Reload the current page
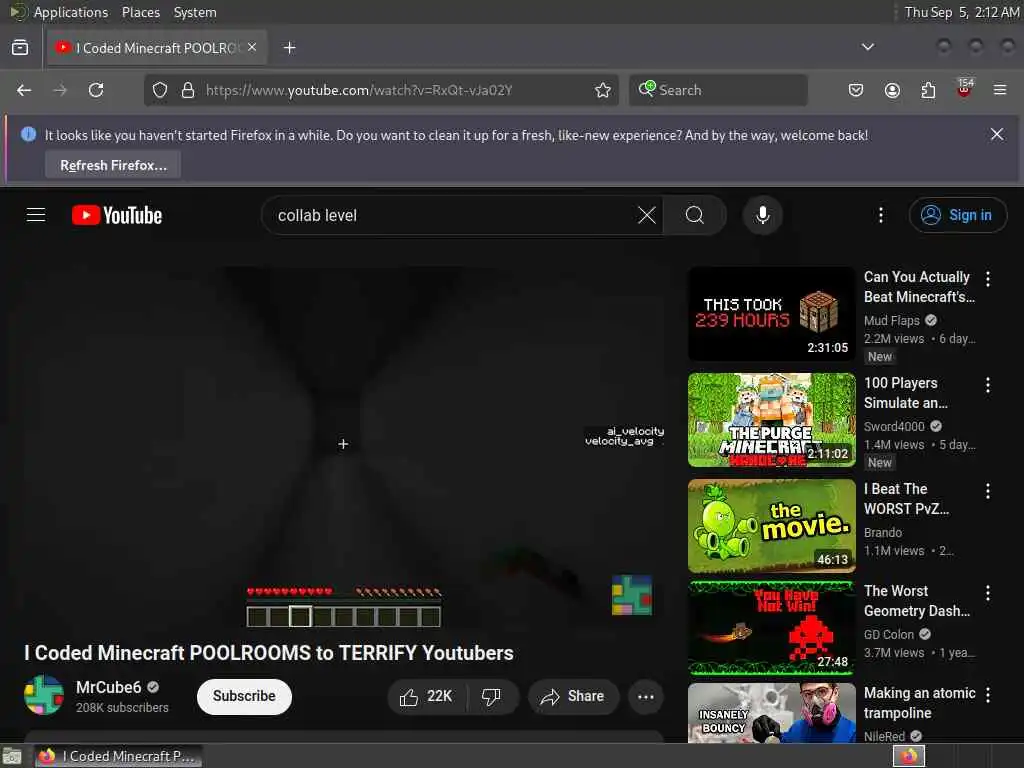 pyautogui.click(x=96, y=90)
